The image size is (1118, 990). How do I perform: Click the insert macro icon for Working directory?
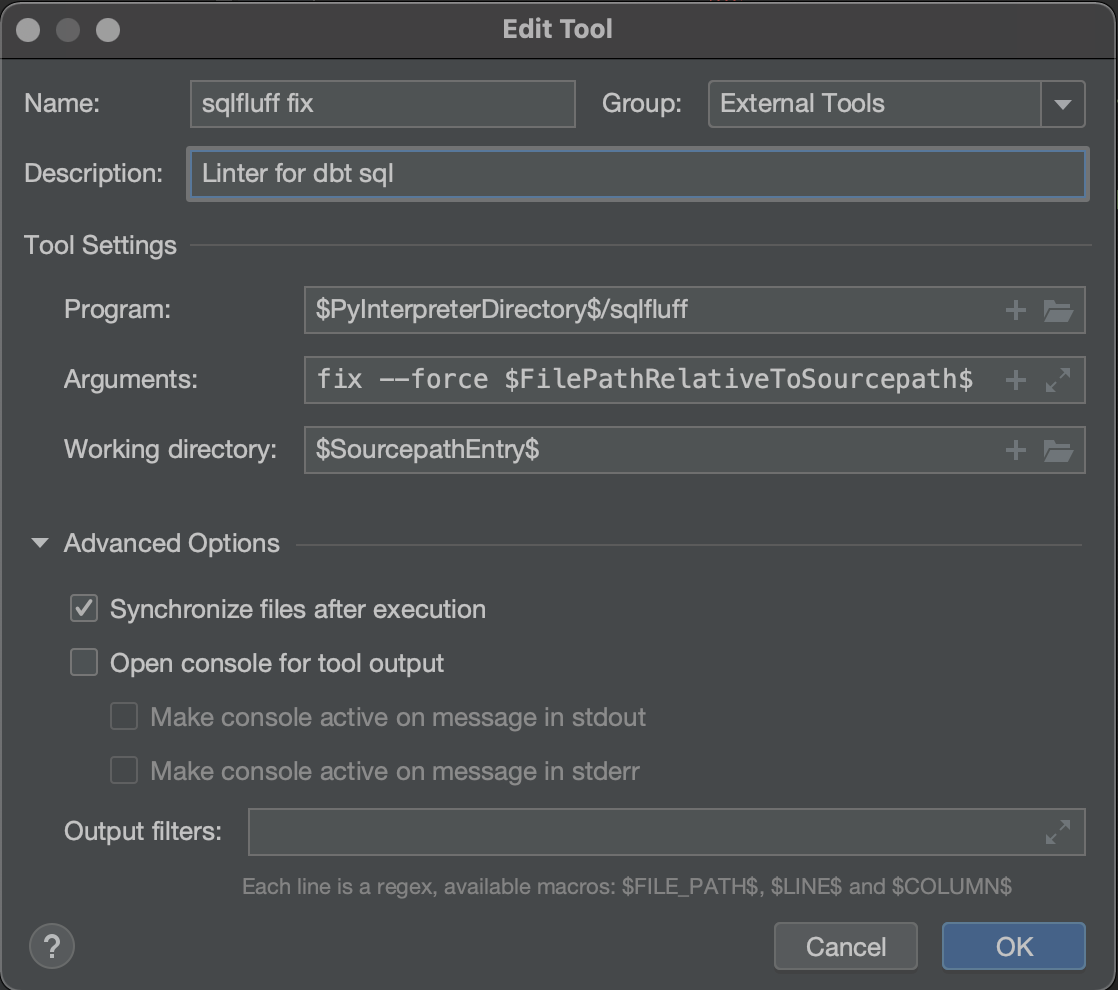click(x=1015, y=450)
